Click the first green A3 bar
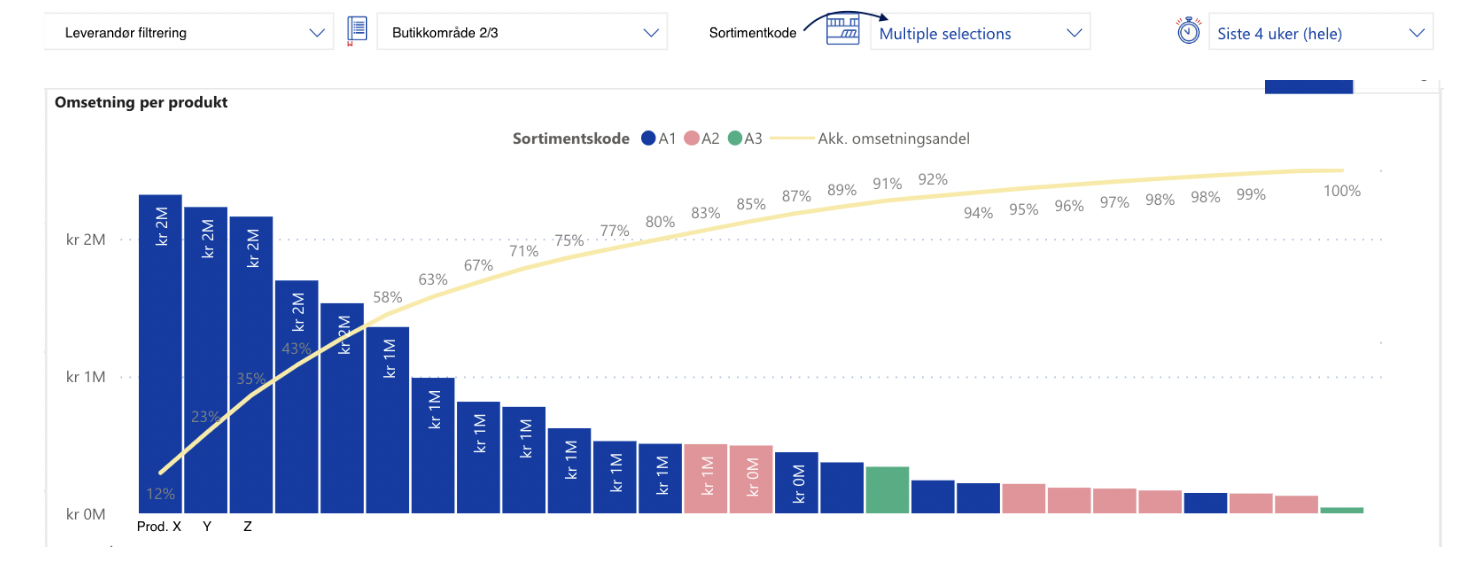 coord(887,490)
